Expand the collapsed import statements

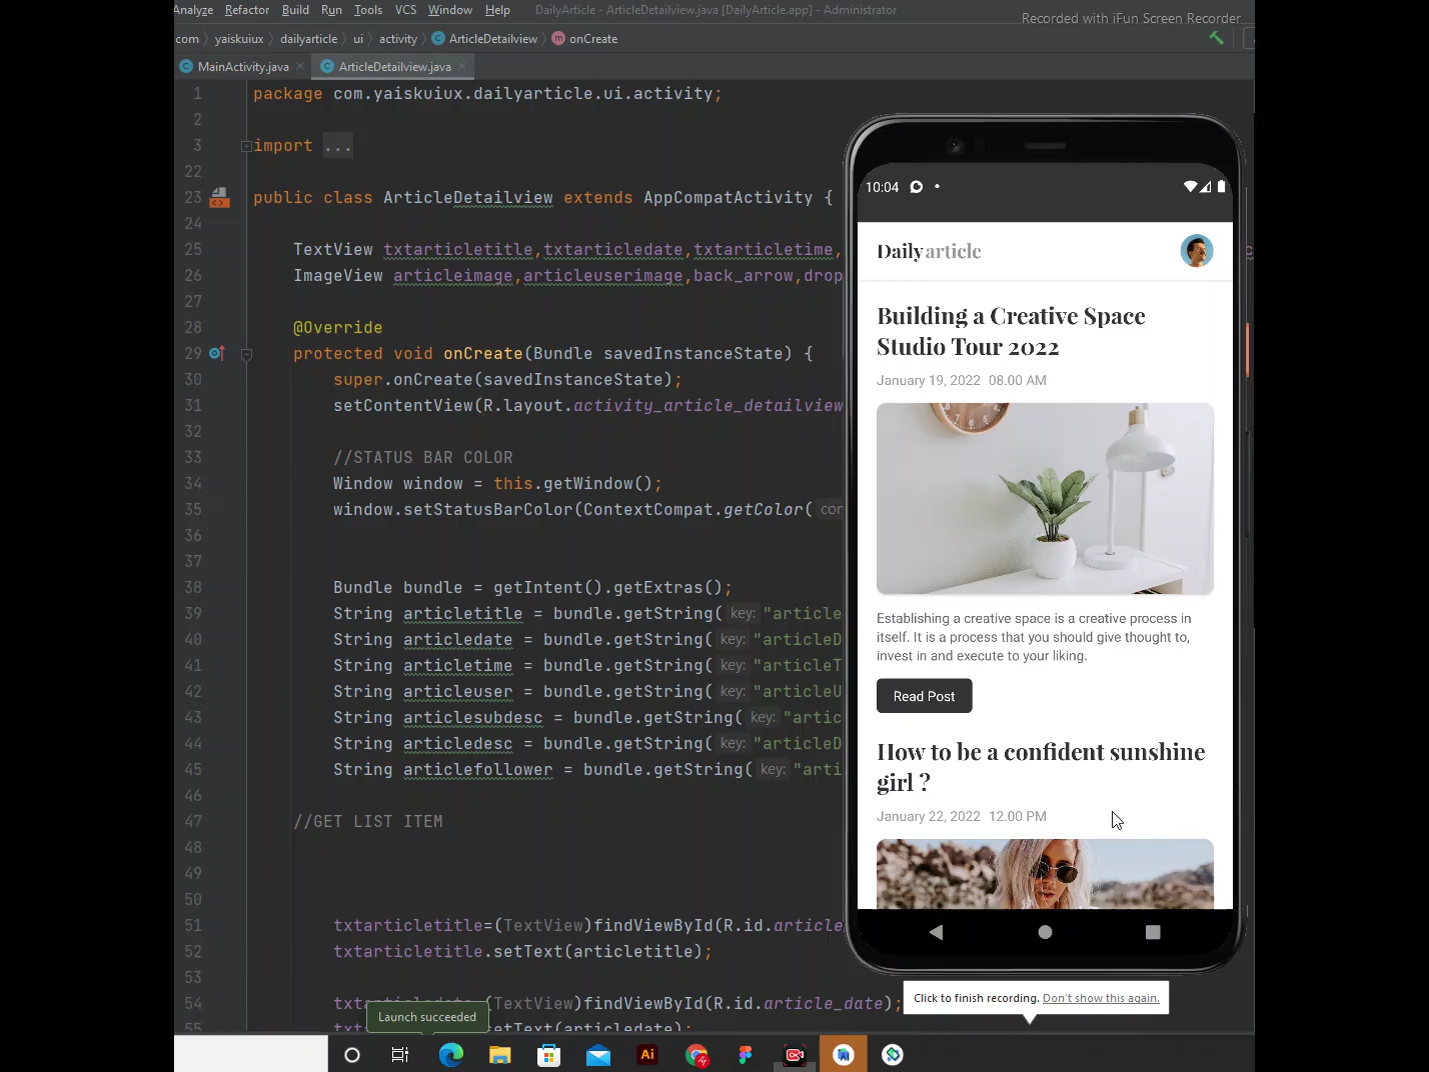coord(246,146)
